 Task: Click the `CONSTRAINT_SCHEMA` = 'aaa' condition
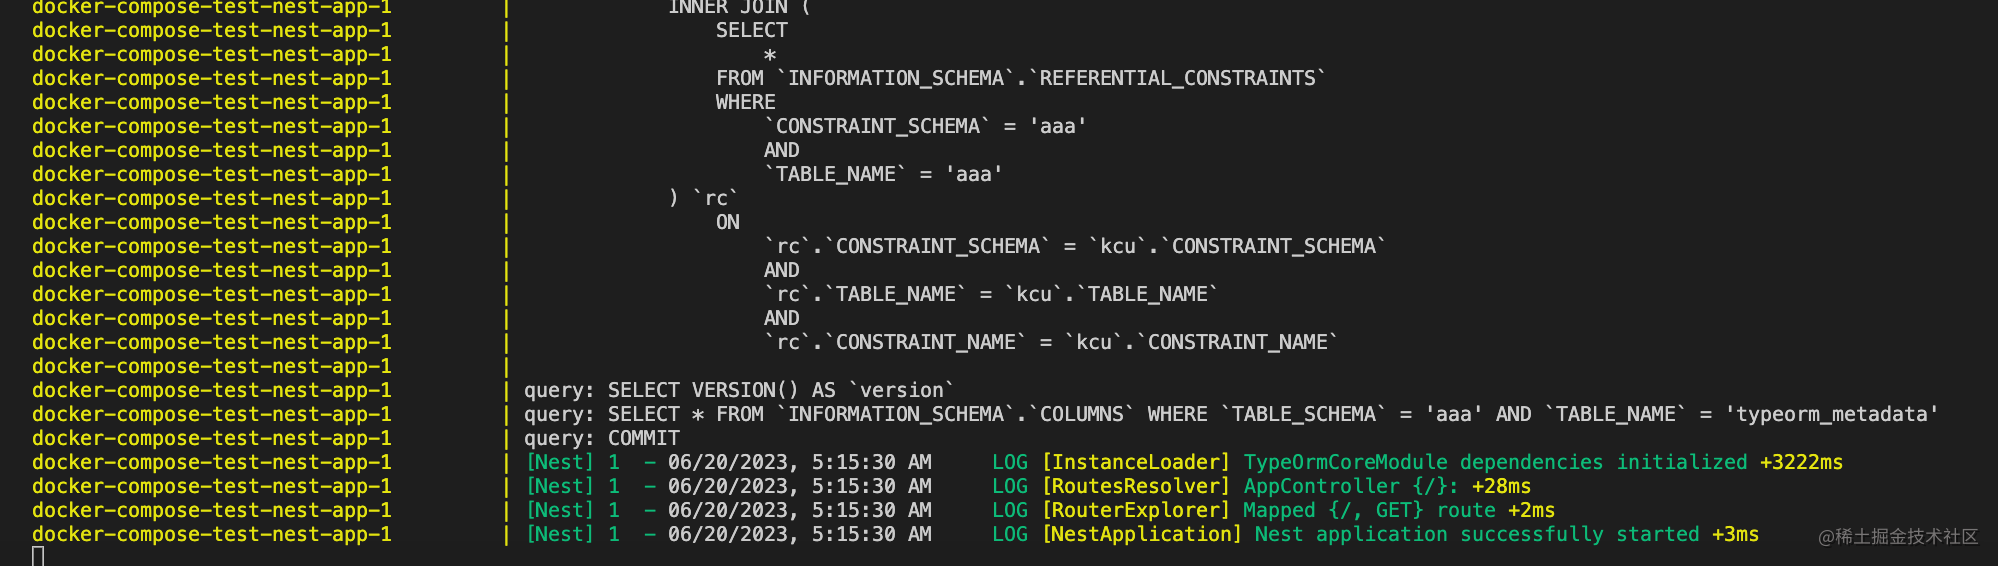[925, 126]
